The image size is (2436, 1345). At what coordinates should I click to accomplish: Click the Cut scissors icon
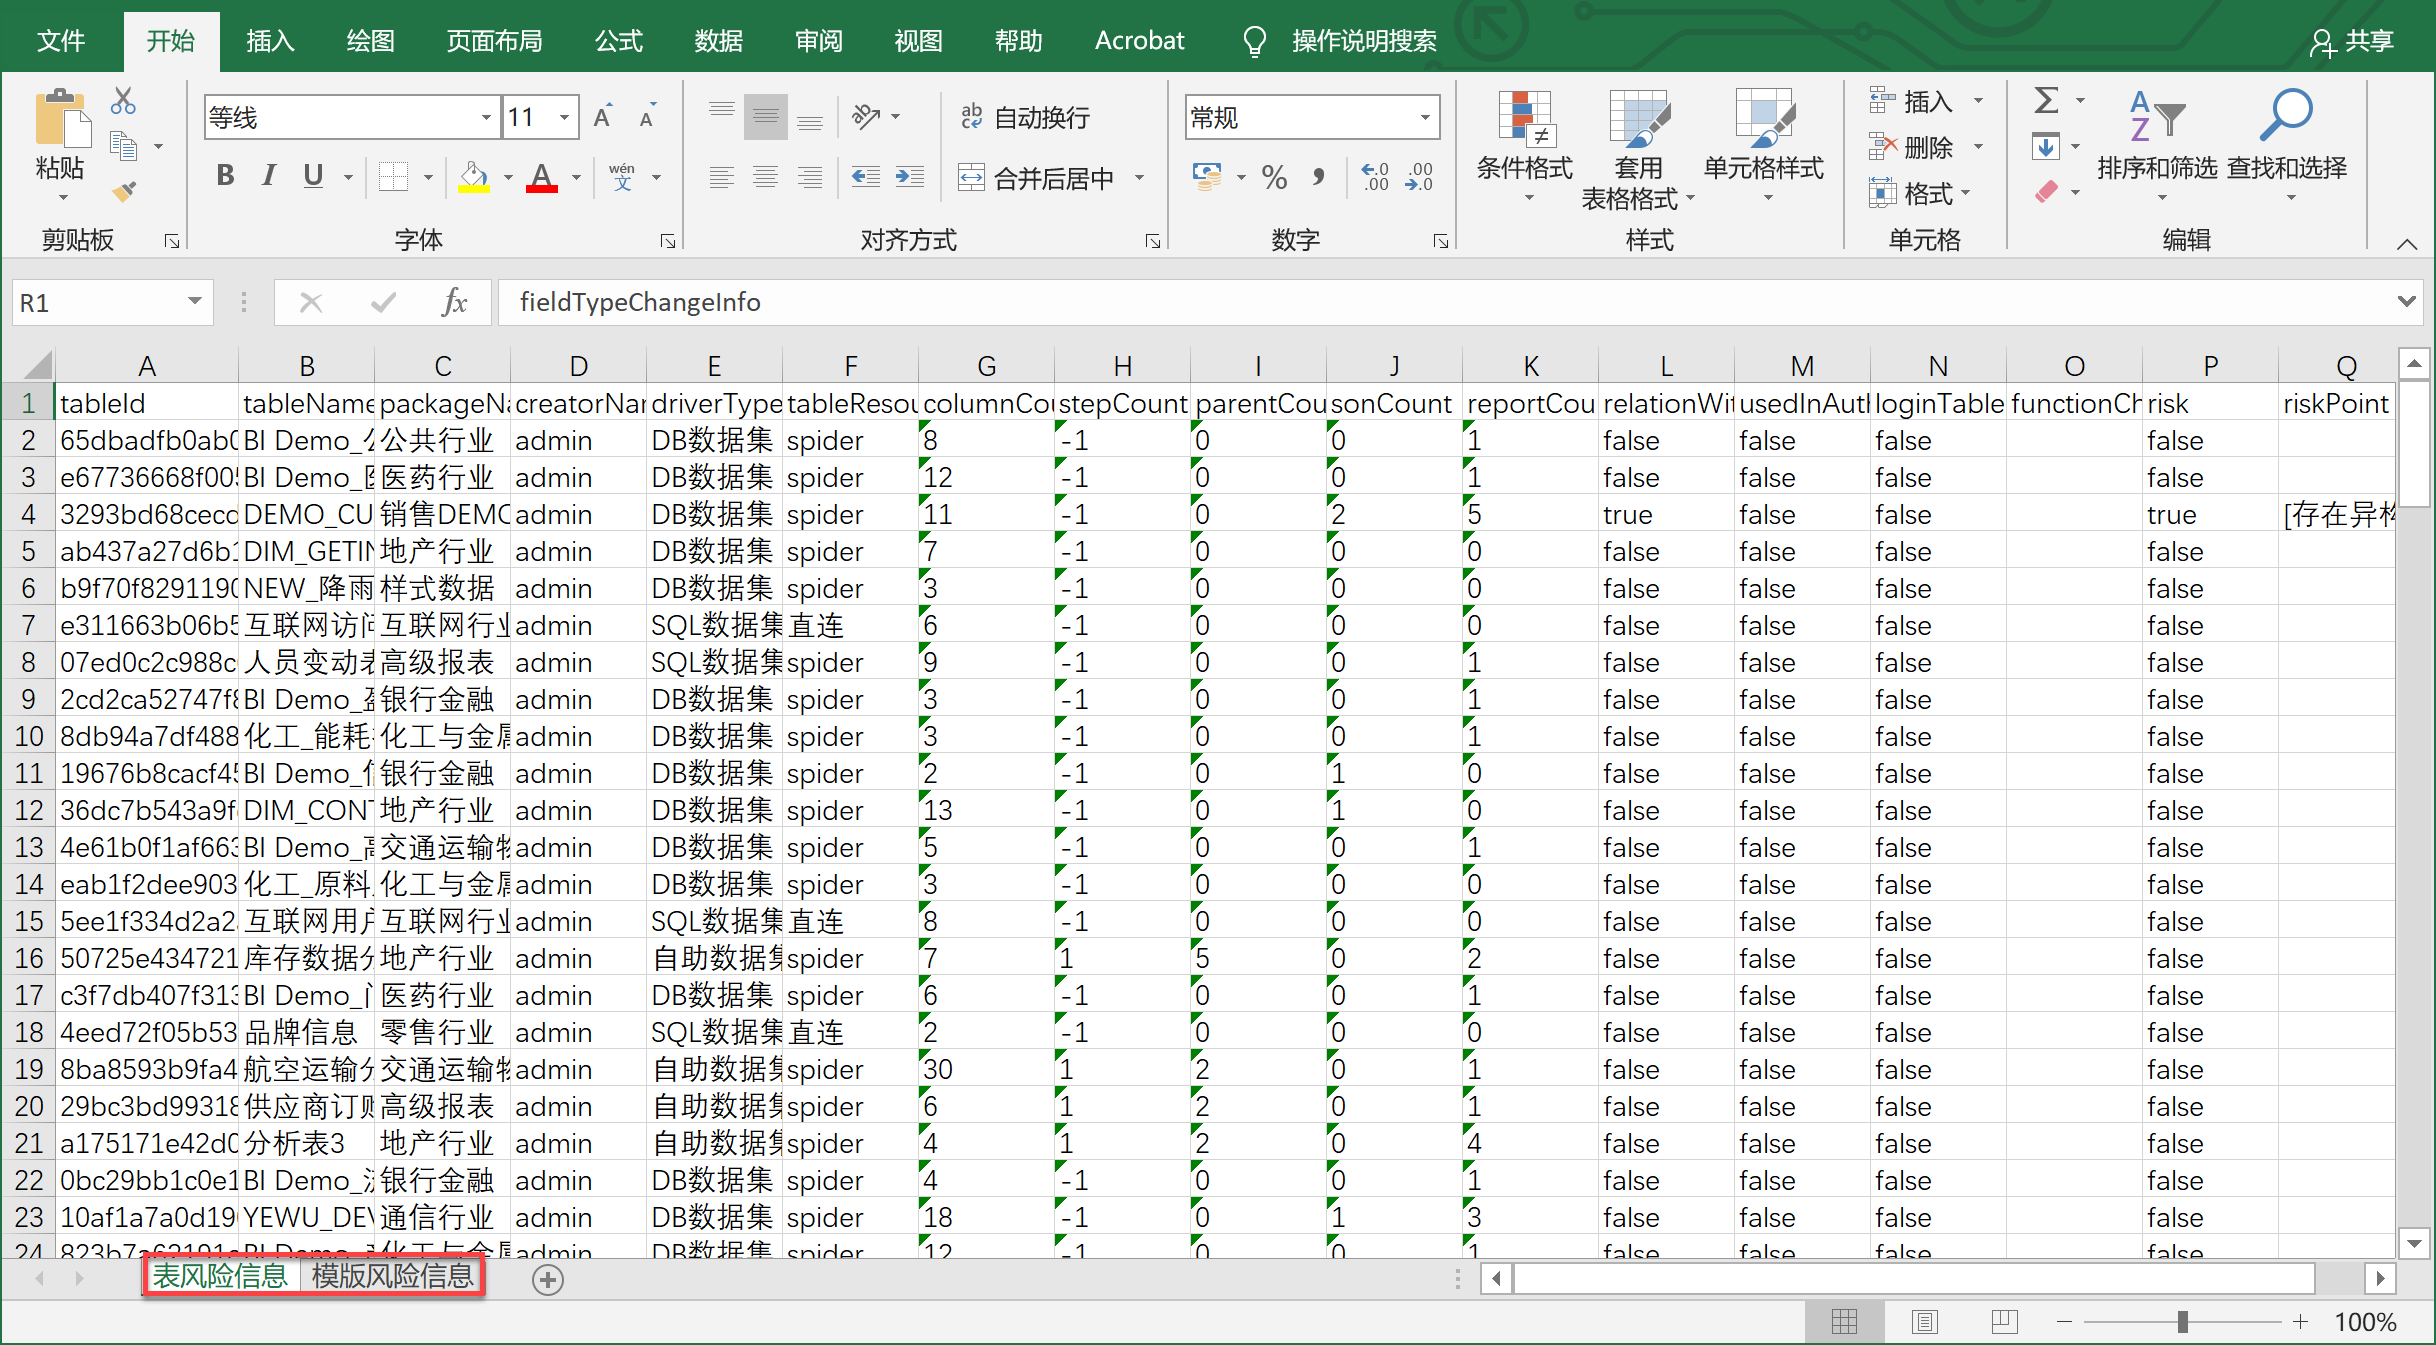tap(123, 100)
